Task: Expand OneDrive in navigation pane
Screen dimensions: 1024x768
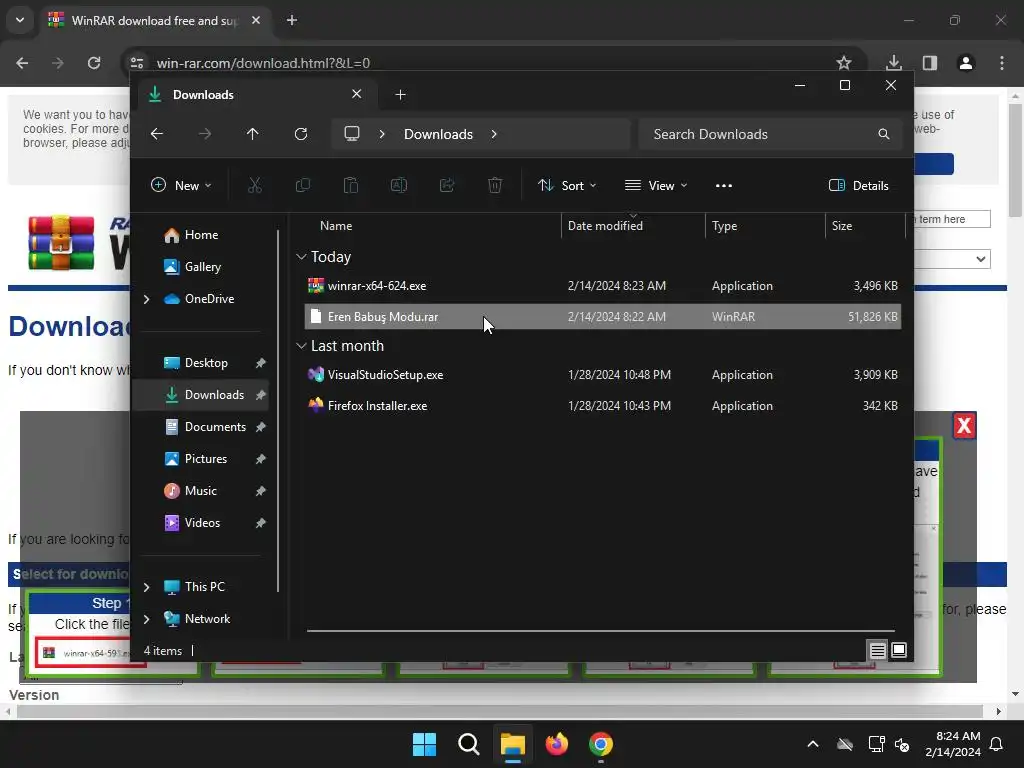Action: tap(146, 299)
